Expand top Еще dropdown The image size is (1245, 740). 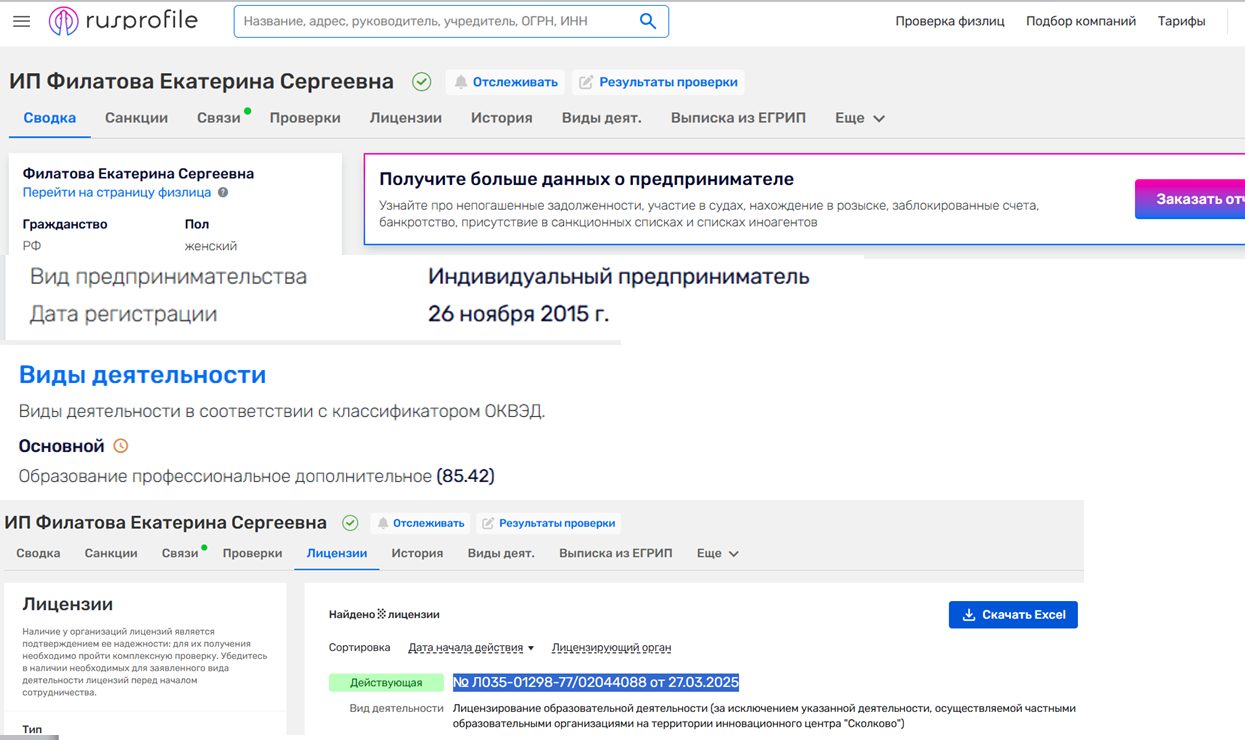(x=860, y=118)
